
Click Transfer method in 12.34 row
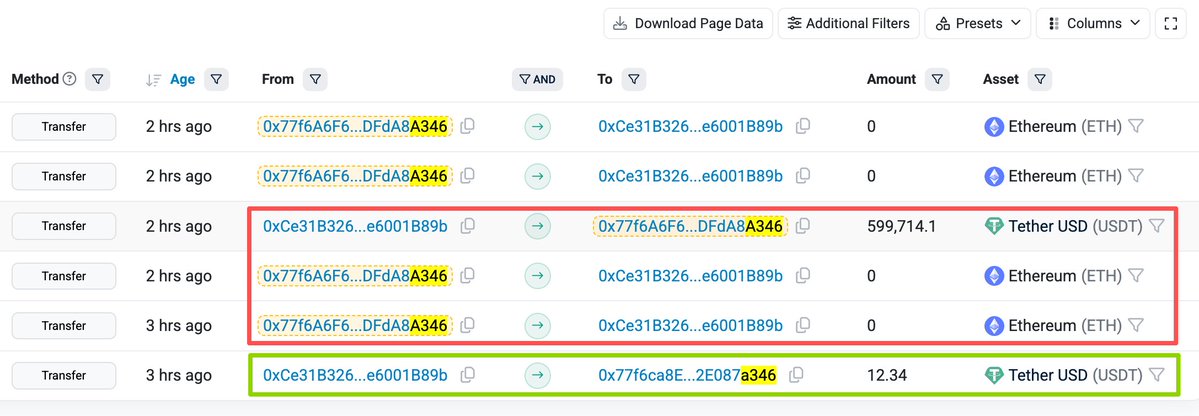coord(63,375)
